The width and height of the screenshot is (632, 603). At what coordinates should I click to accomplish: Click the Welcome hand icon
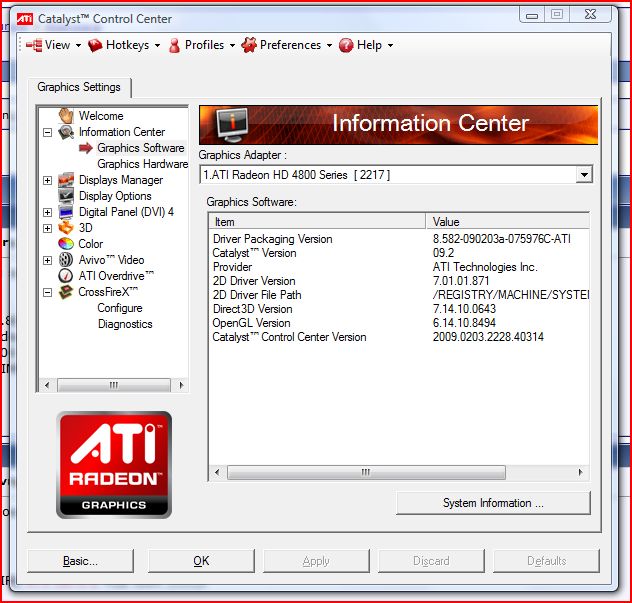pyautogui.click(x=66, y=116)
